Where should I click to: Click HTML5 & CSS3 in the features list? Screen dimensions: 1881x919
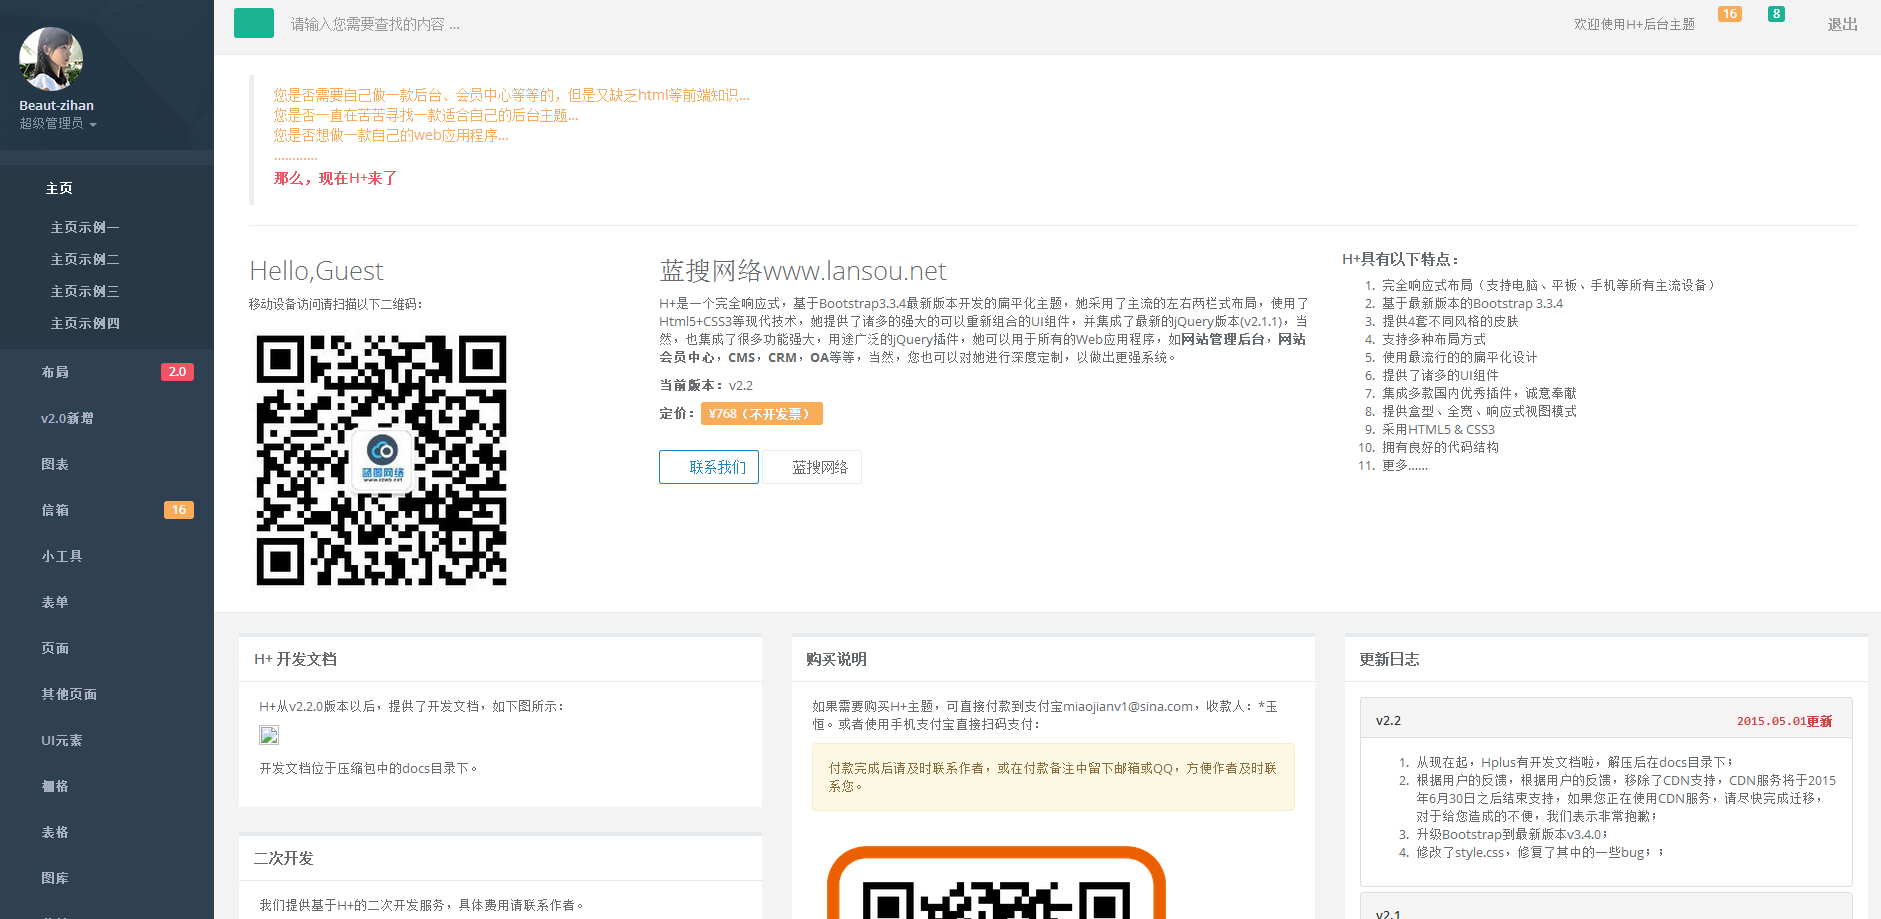1451,429
